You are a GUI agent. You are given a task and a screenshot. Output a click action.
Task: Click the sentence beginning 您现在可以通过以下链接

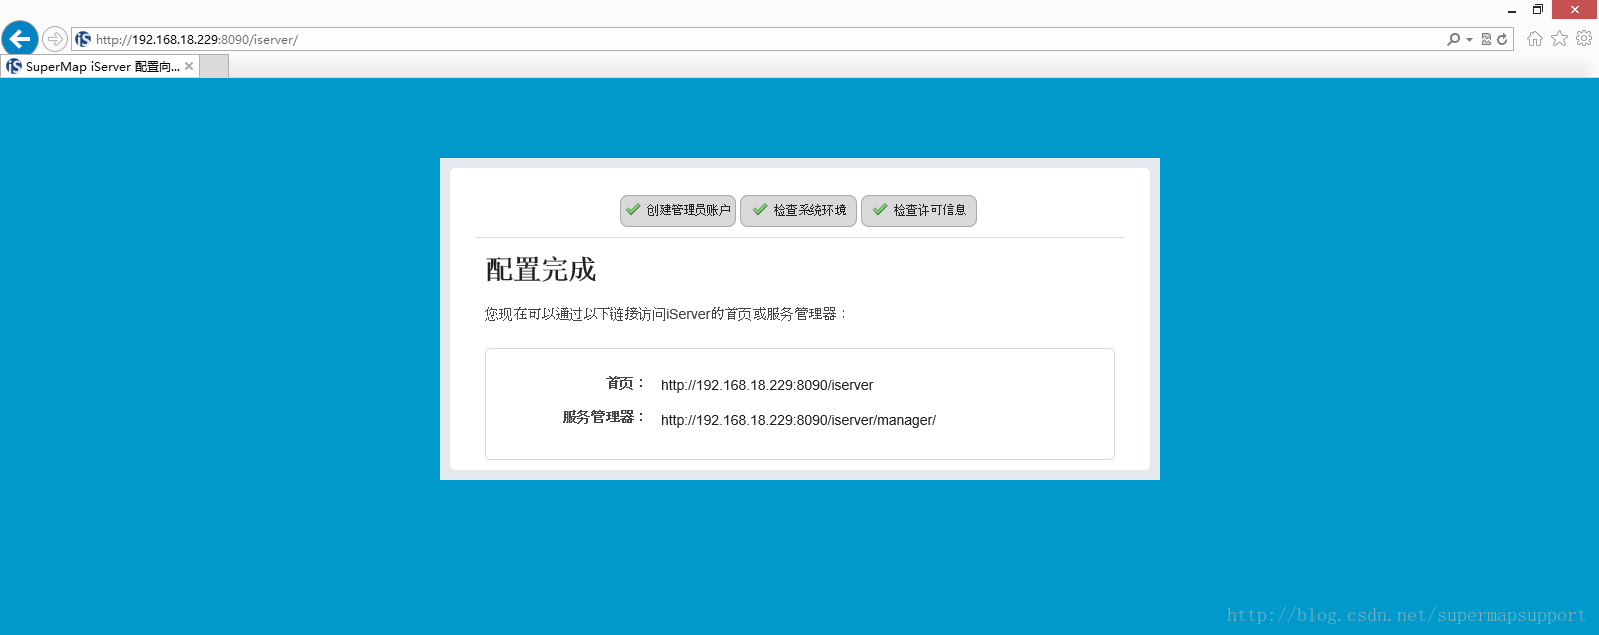(x=666, y=314)
